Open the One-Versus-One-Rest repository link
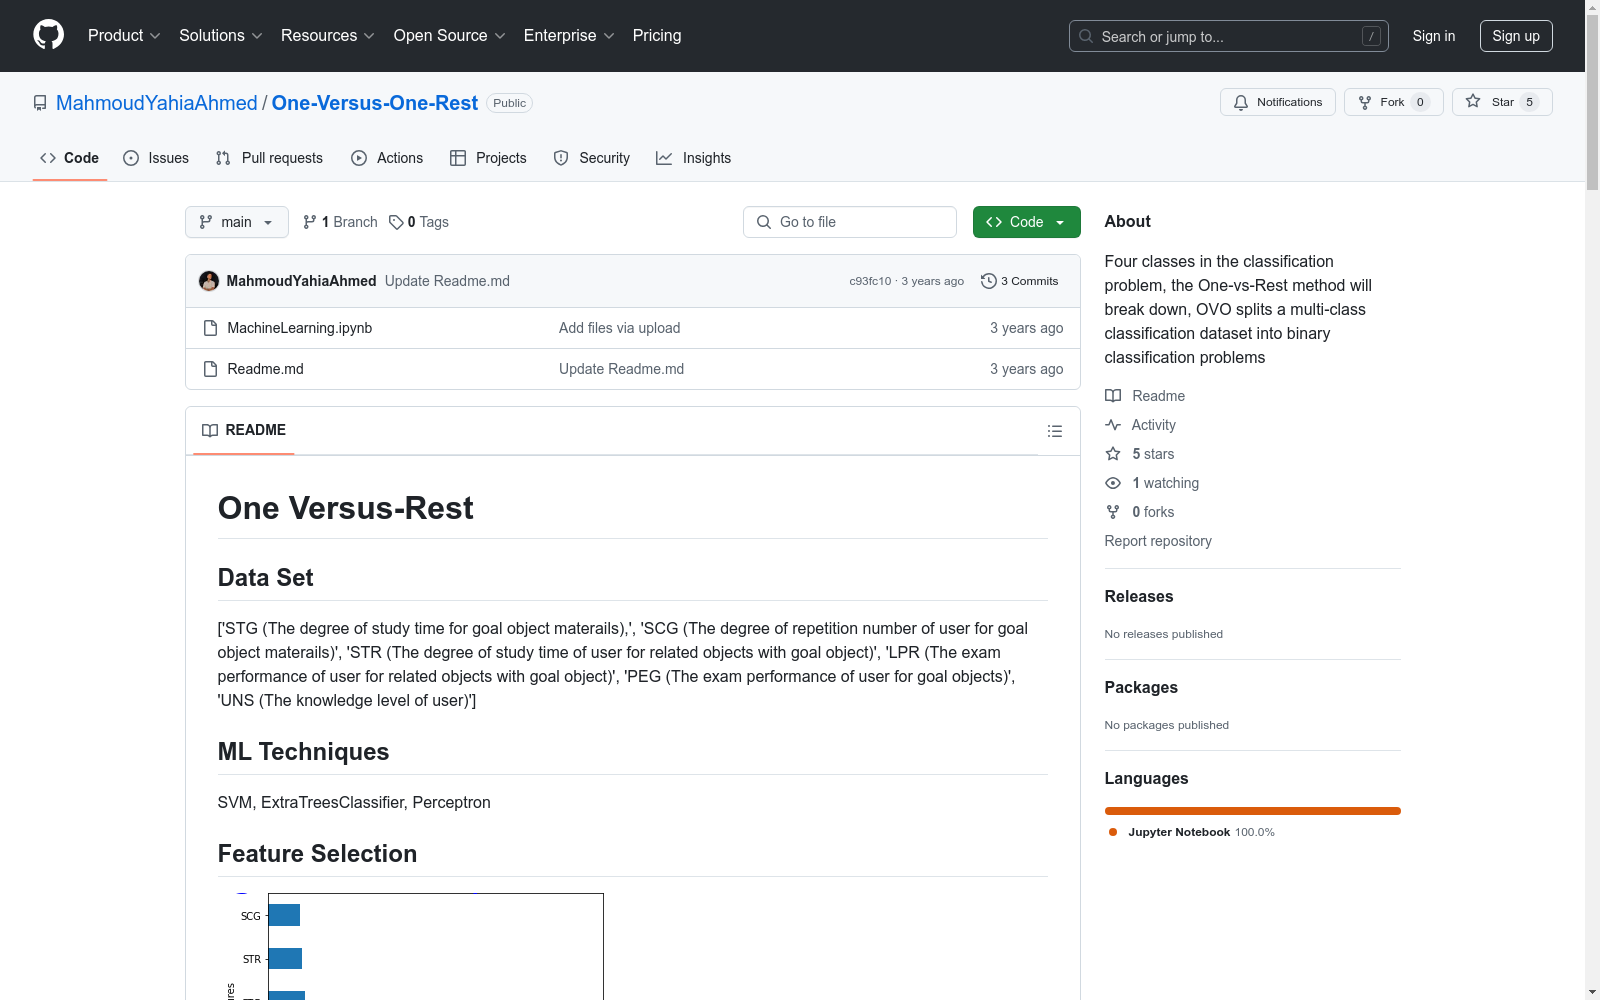 tap(375, 103)
